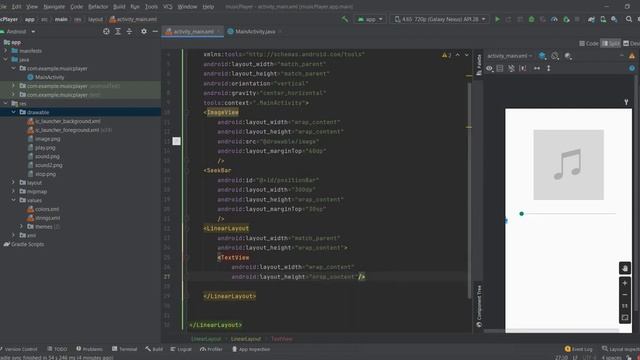Open the Event Log
This screenshot has height=360, width=640.
(x=578, y=349)
